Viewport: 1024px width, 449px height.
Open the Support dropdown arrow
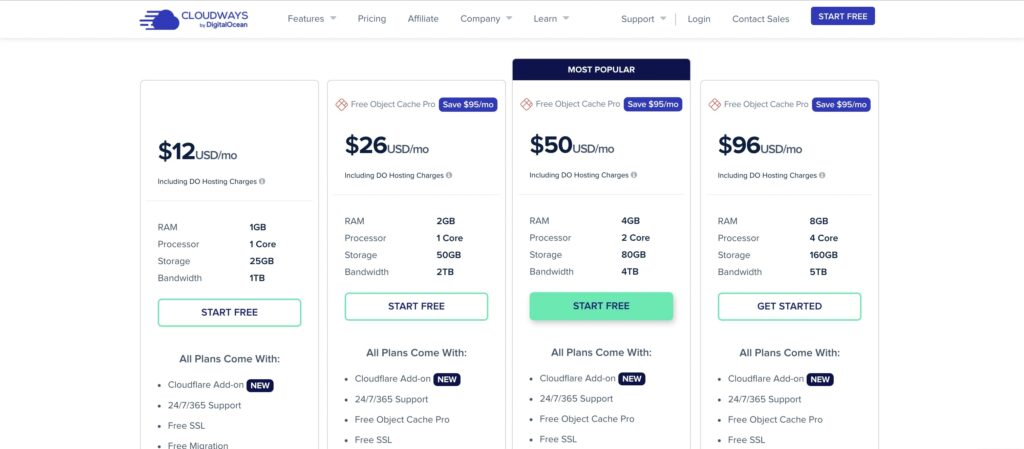click(664, 18)
